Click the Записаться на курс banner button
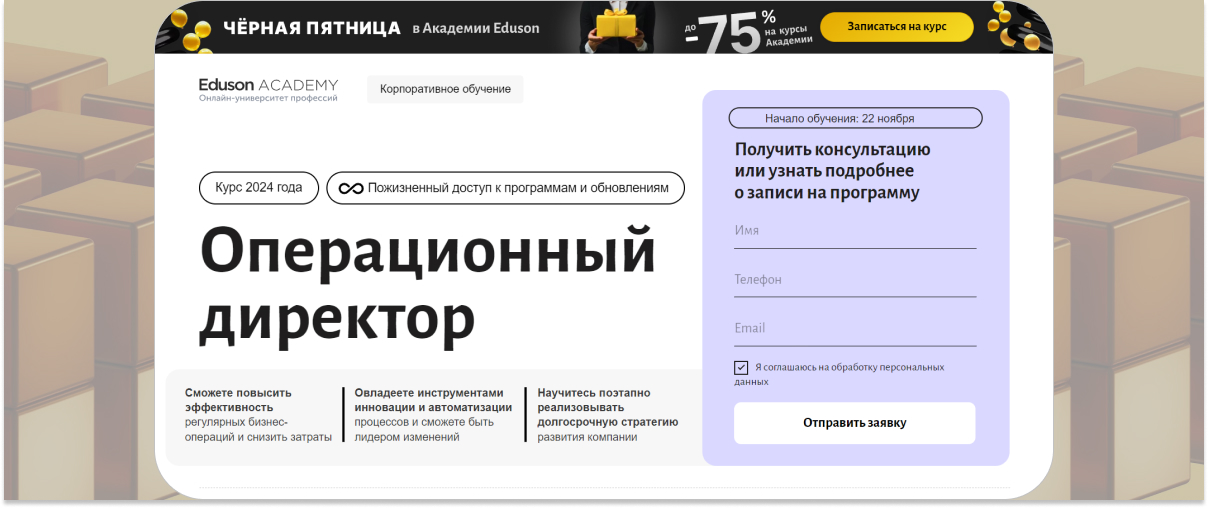 (896, 27)
